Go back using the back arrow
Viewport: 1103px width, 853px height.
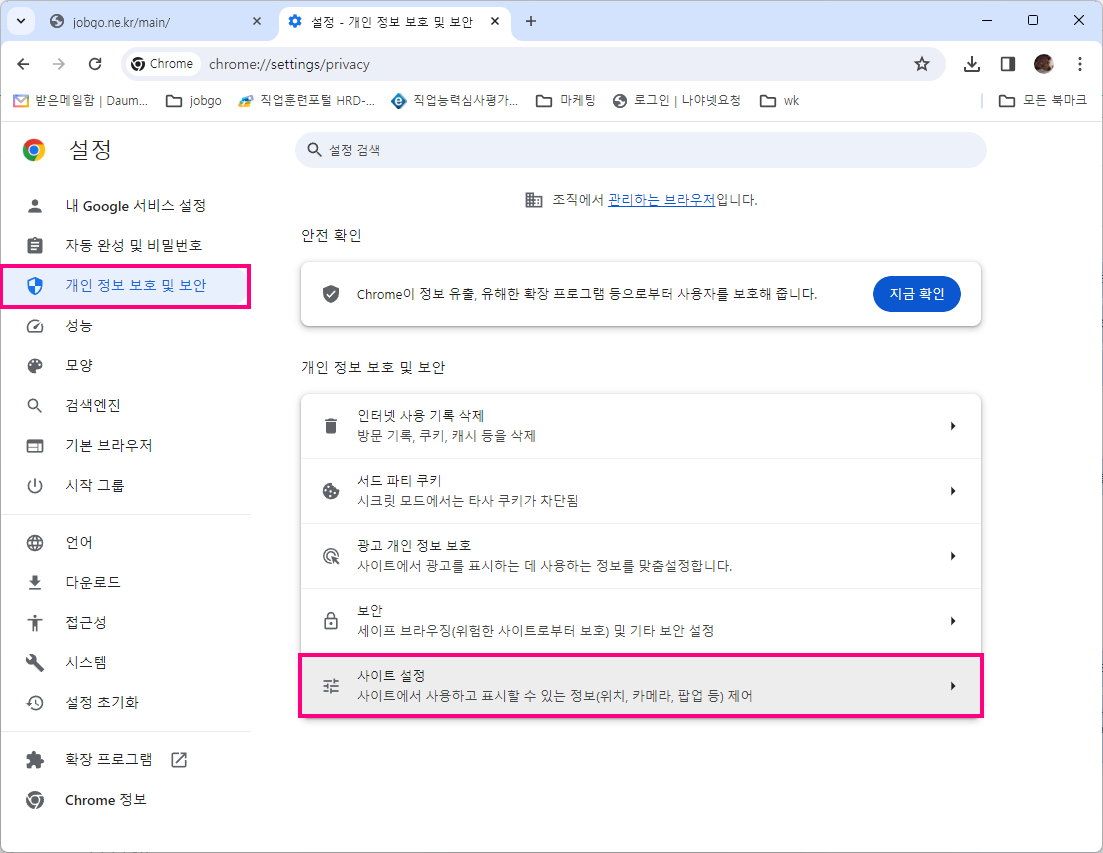(23, 64)
